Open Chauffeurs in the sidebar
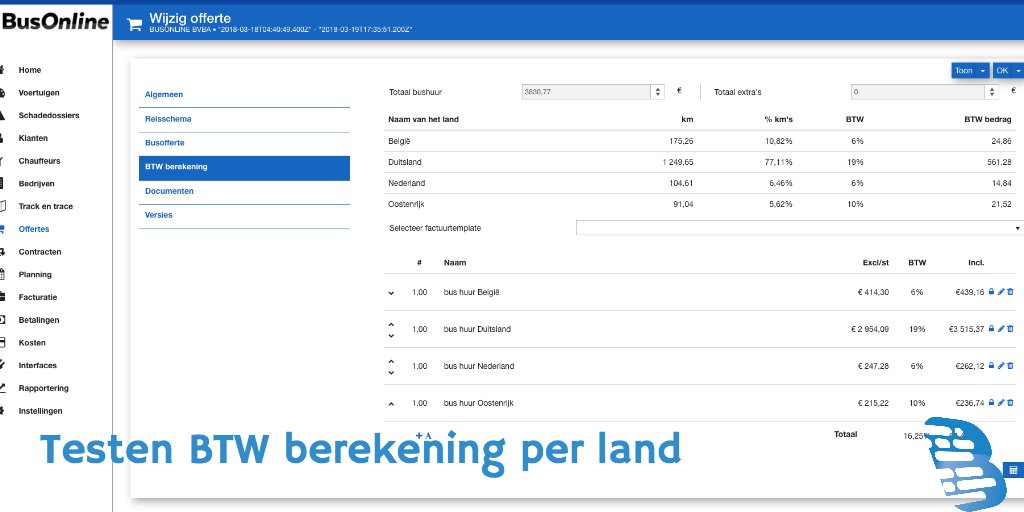This screenshot has width=1024, height=512. (40, 161)
